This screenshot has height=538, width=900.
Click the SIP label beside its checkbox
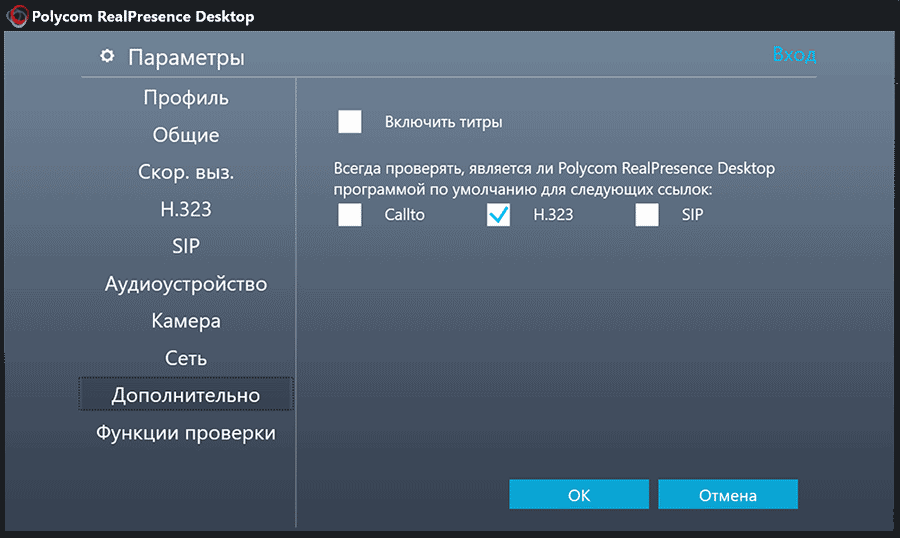tap(692, 215)
